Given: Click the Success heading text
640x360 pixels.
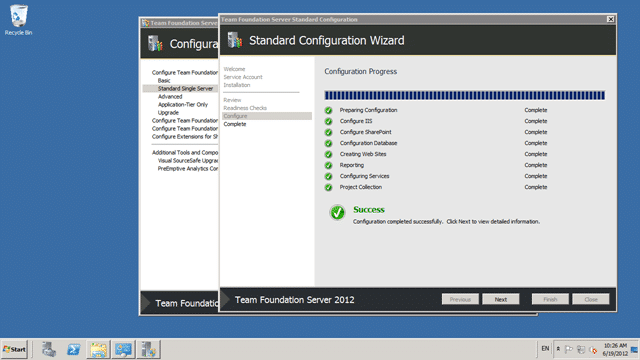Looking at the screenshot, I should click(x=369, y=209).
